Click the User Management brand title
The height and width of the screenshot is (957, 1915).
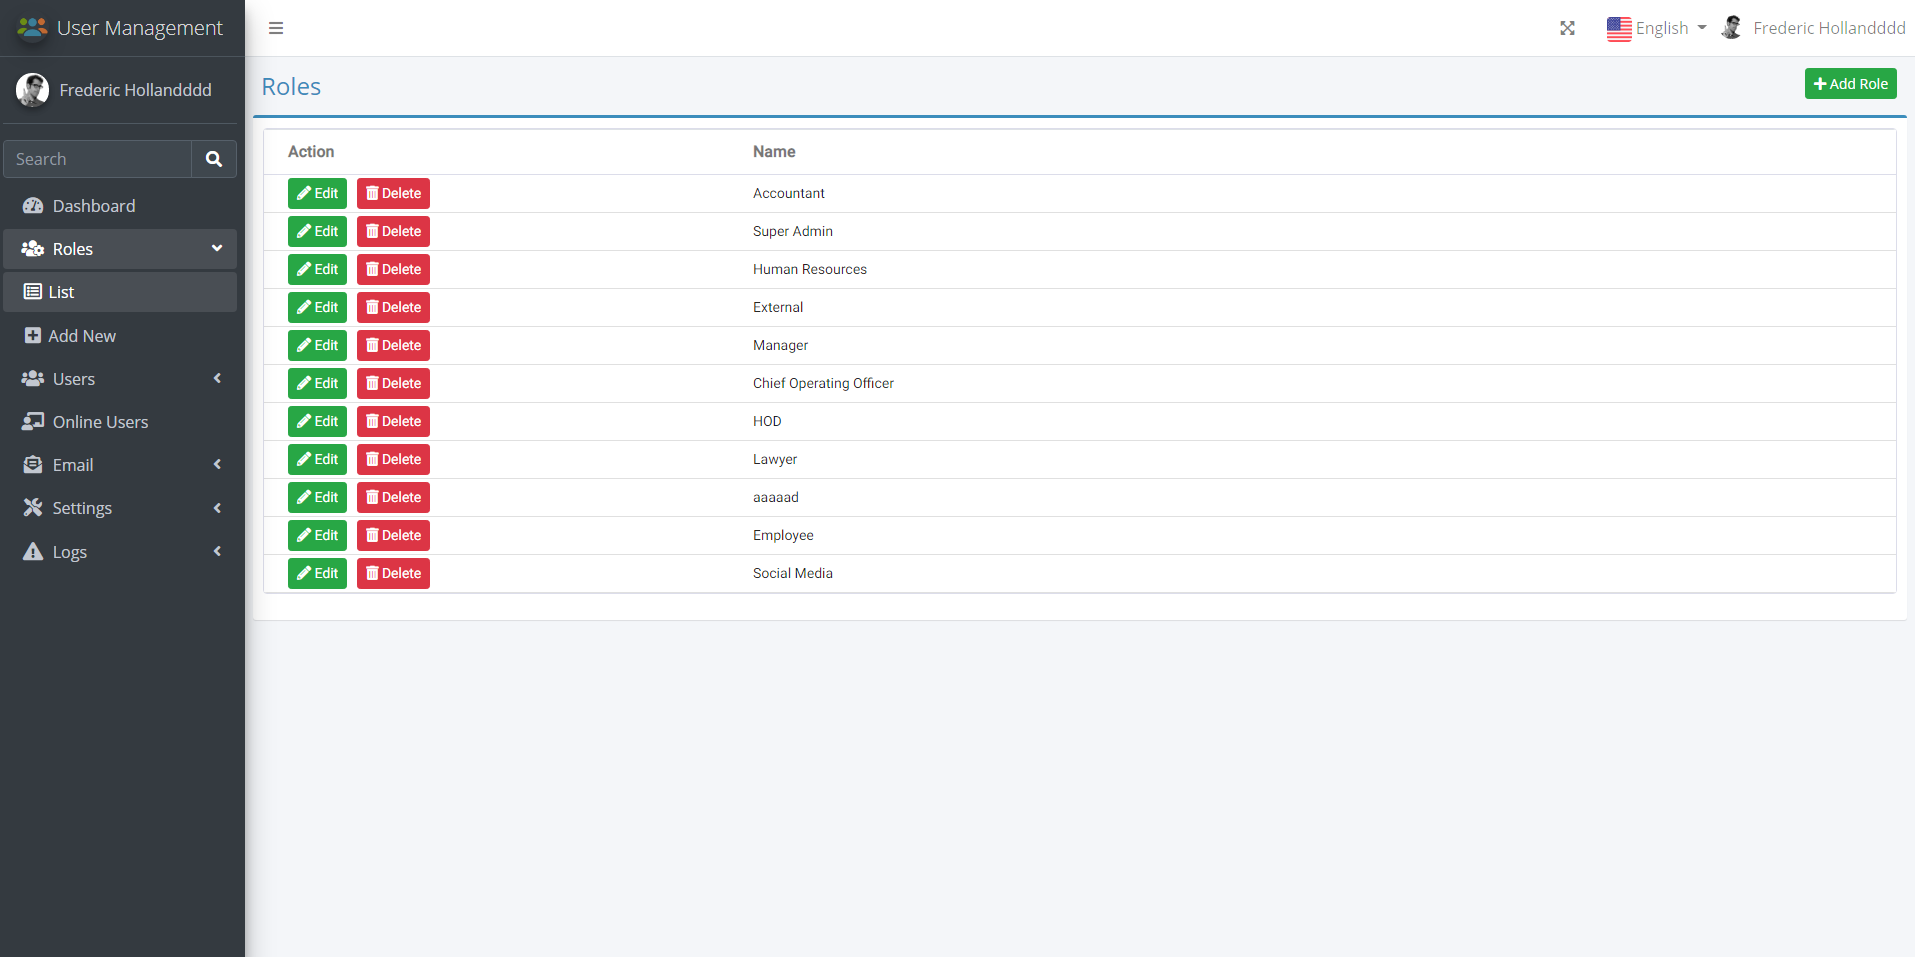tap(140, 28)
